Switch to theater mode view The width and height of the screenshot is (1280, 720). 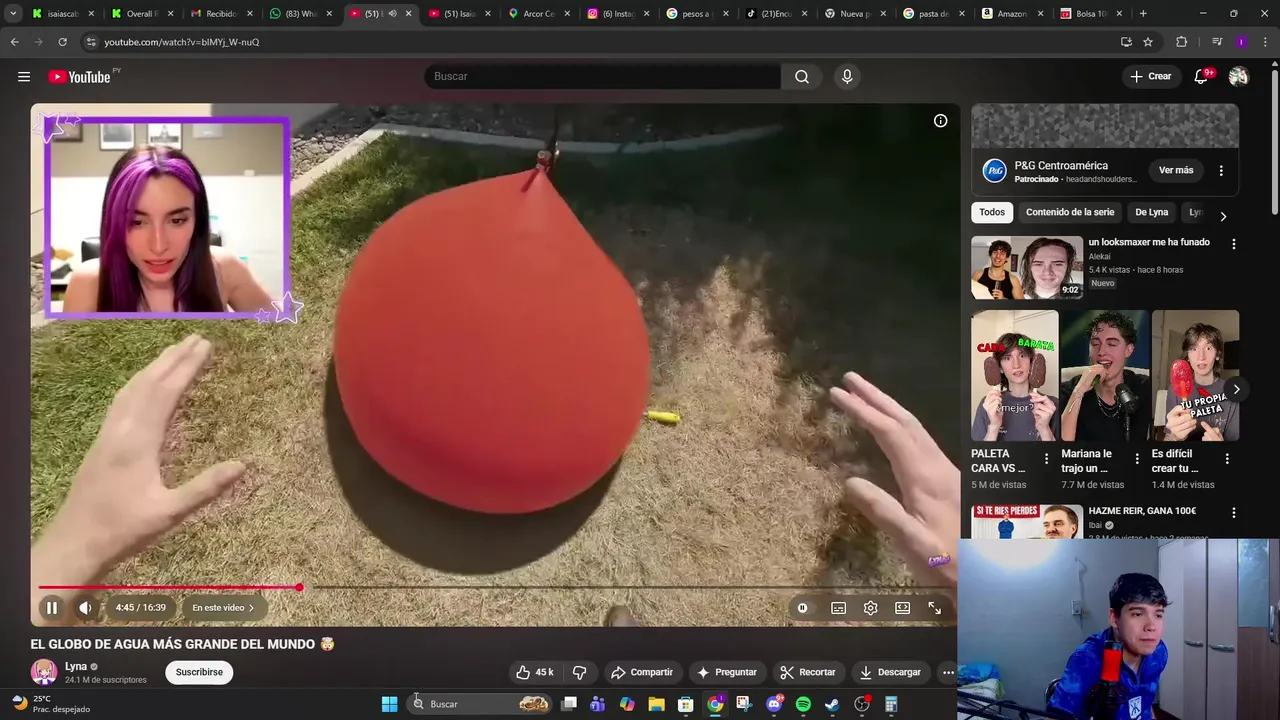[x=903, y=608]
